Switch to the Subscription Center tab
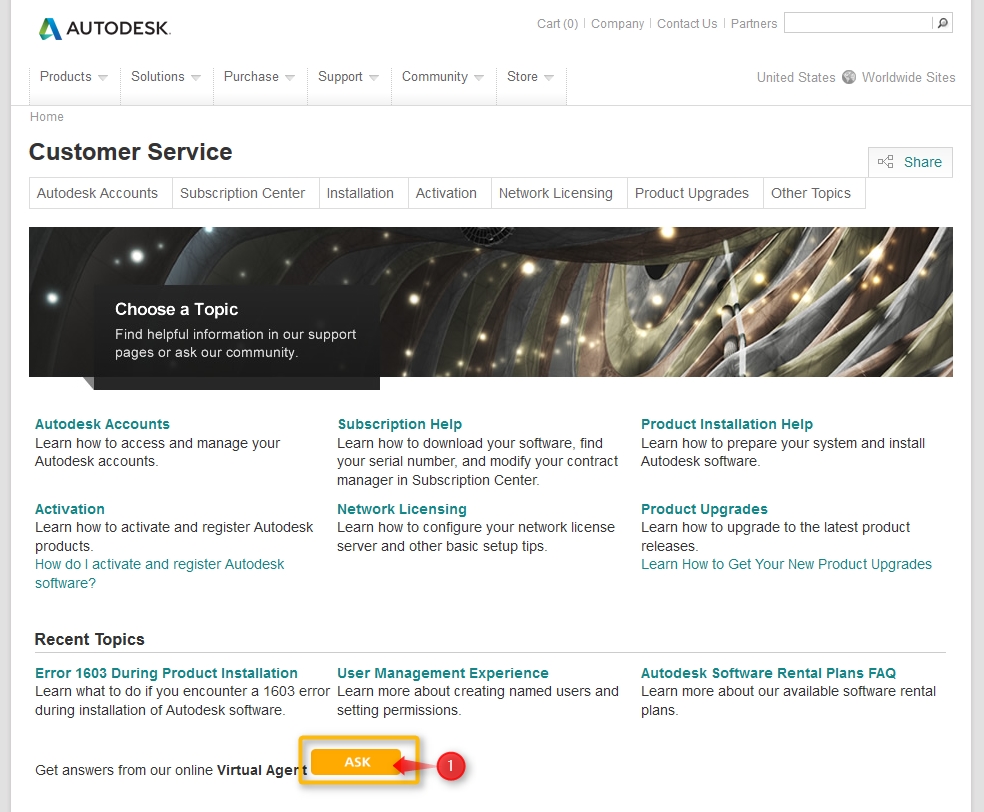 coord(242,193)
